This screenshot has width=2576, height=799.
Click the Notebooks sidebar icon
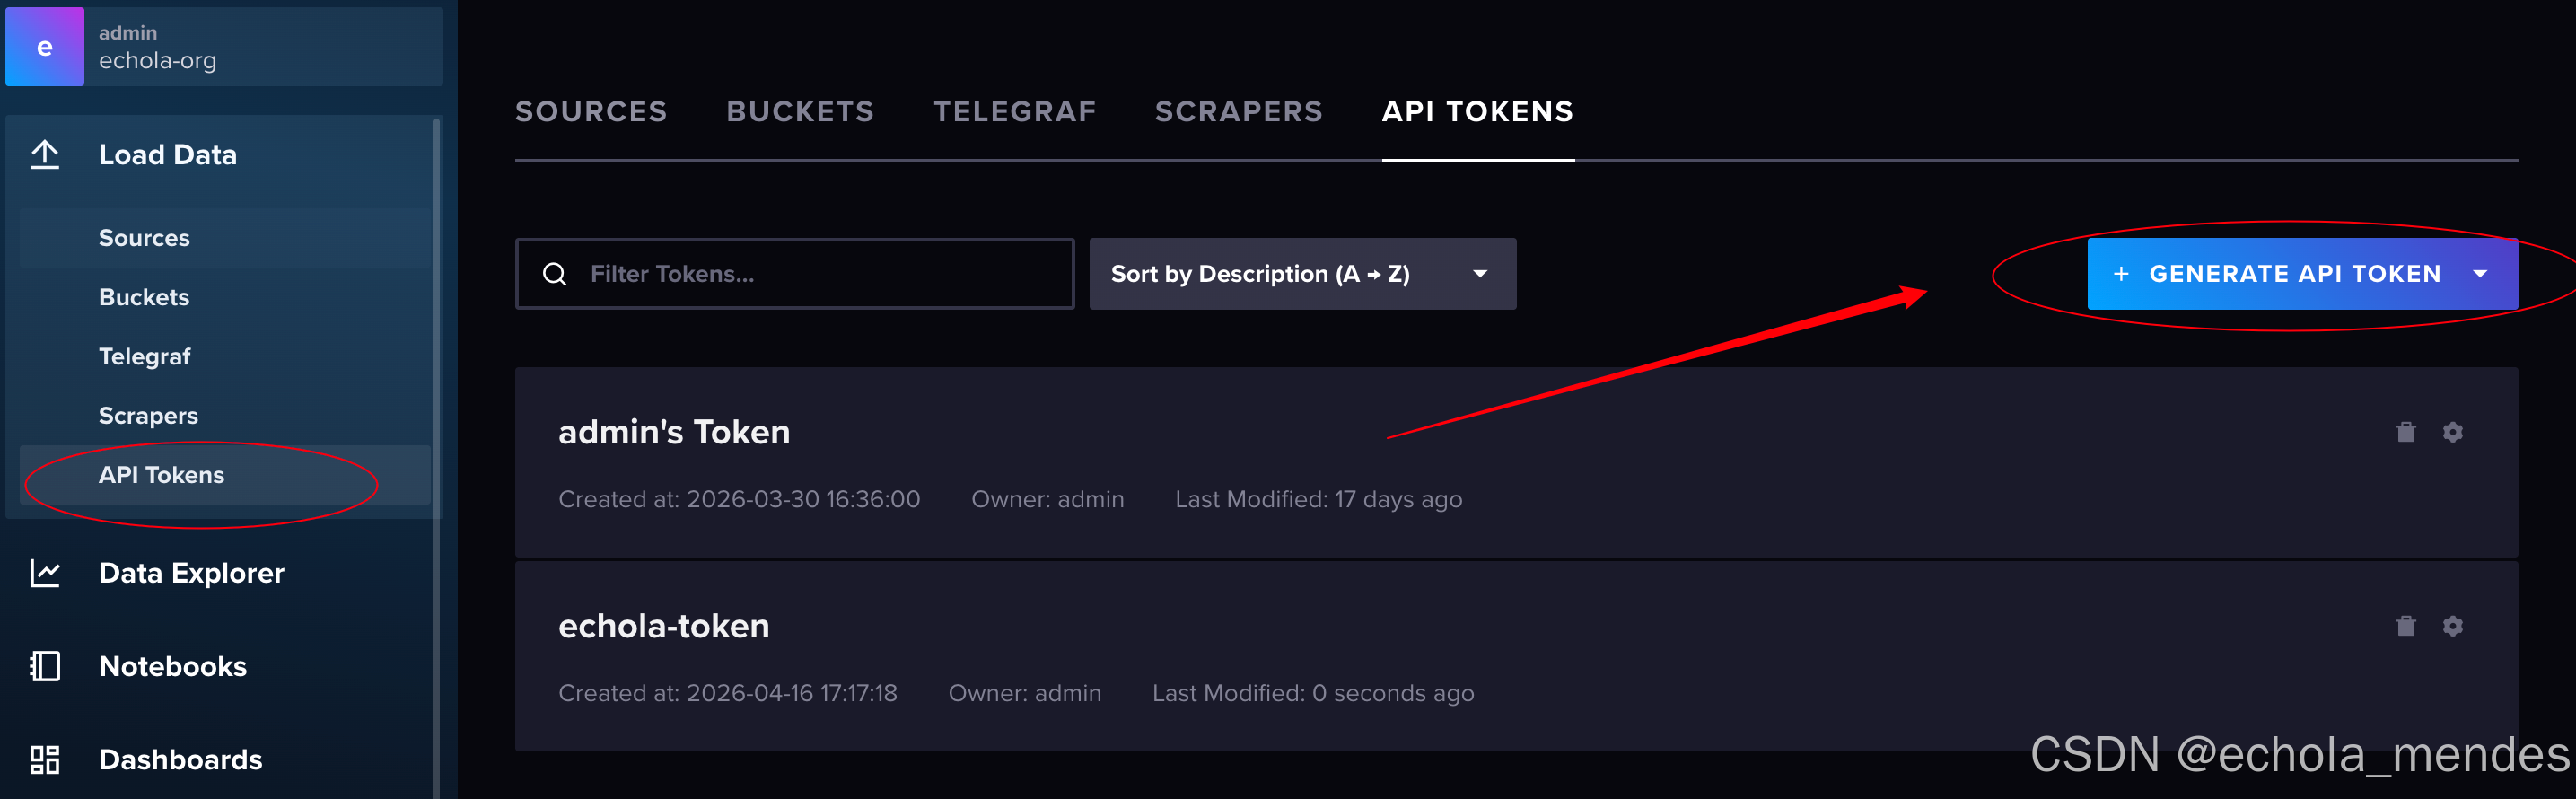click(44, 666)
